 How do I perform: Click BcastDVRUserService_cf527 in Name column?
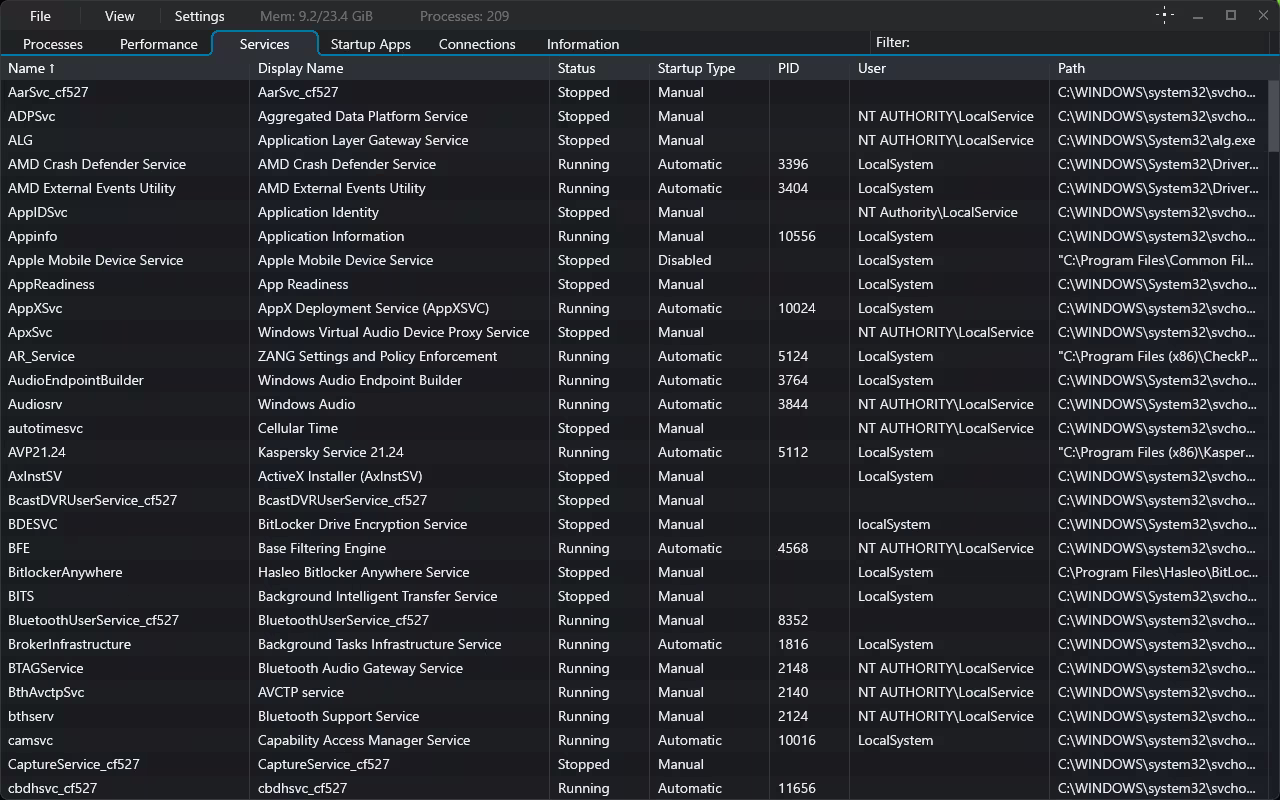click(93, 500)
